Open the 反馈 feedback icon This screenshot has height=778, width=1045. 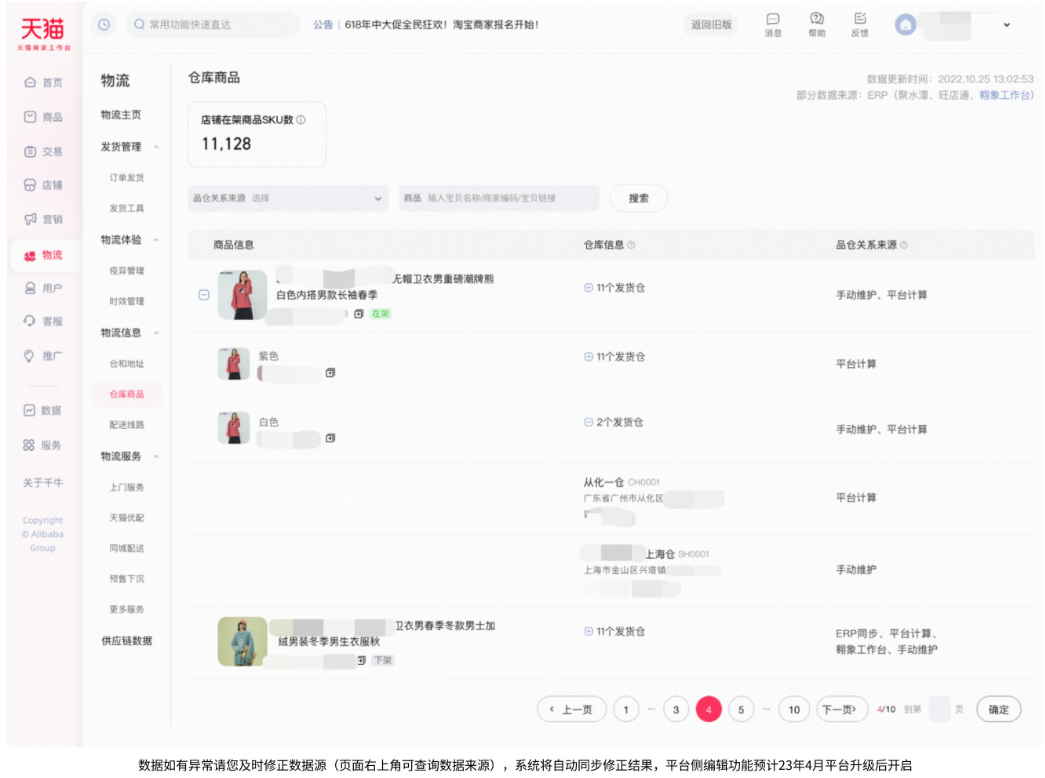tap(859, 24)
